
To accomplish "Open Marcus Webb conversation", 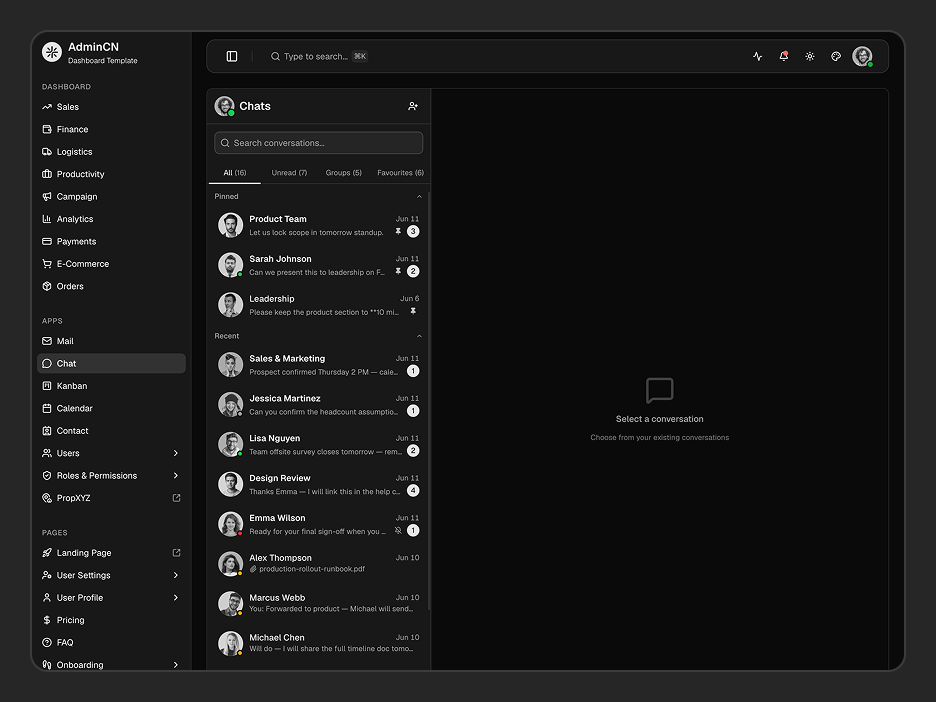I will [319, 604].
